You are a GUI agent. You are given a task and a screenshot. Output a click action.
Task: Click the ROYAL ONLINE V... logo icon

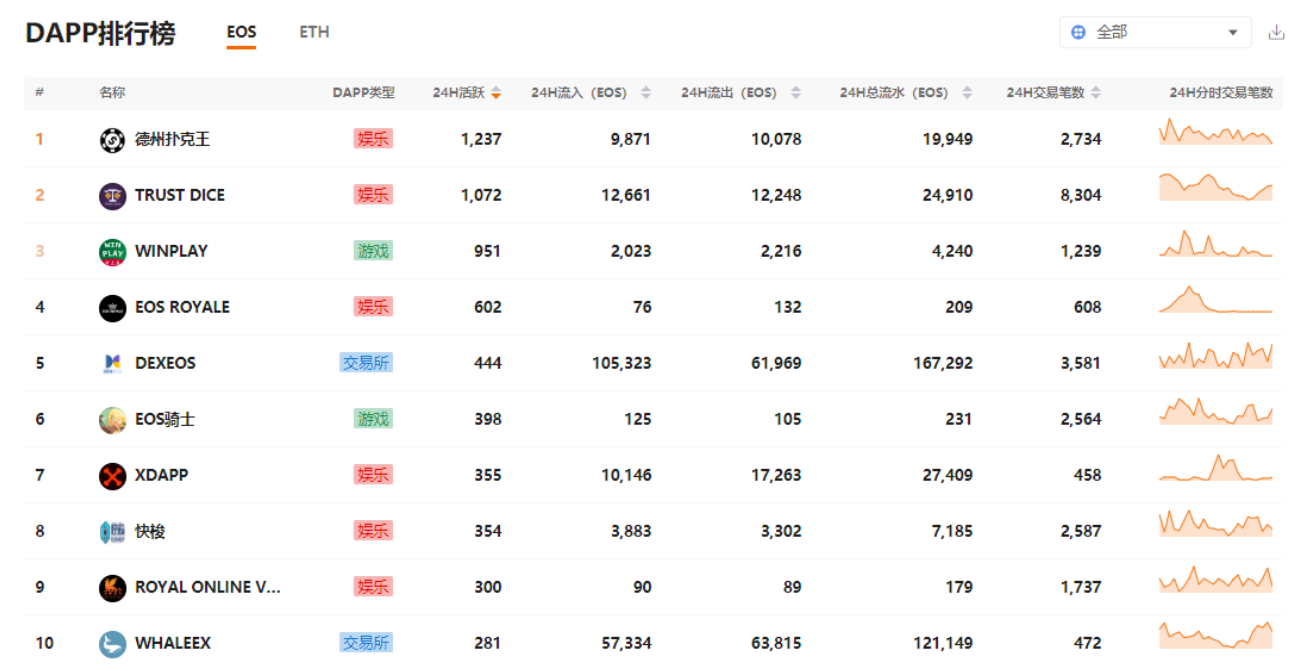click(x=112, y=588)
